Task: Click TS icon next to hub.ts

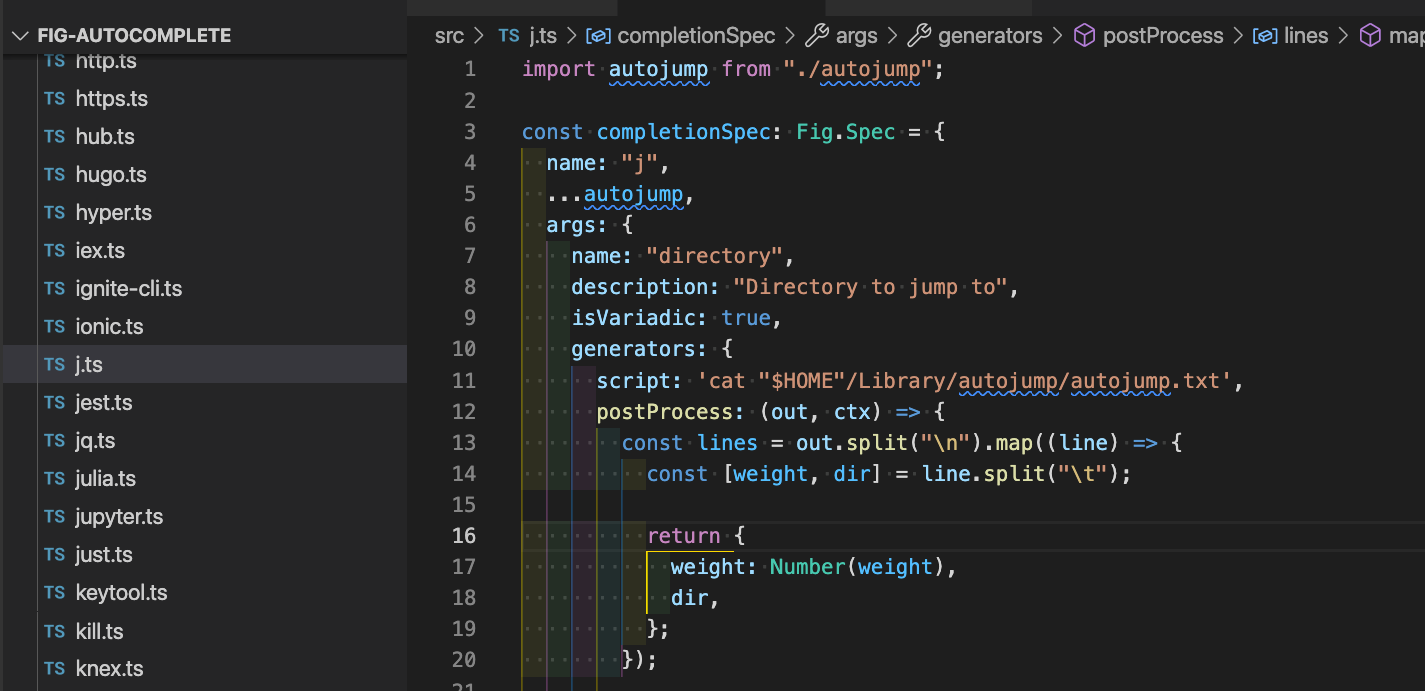Action: click(55, 137)
